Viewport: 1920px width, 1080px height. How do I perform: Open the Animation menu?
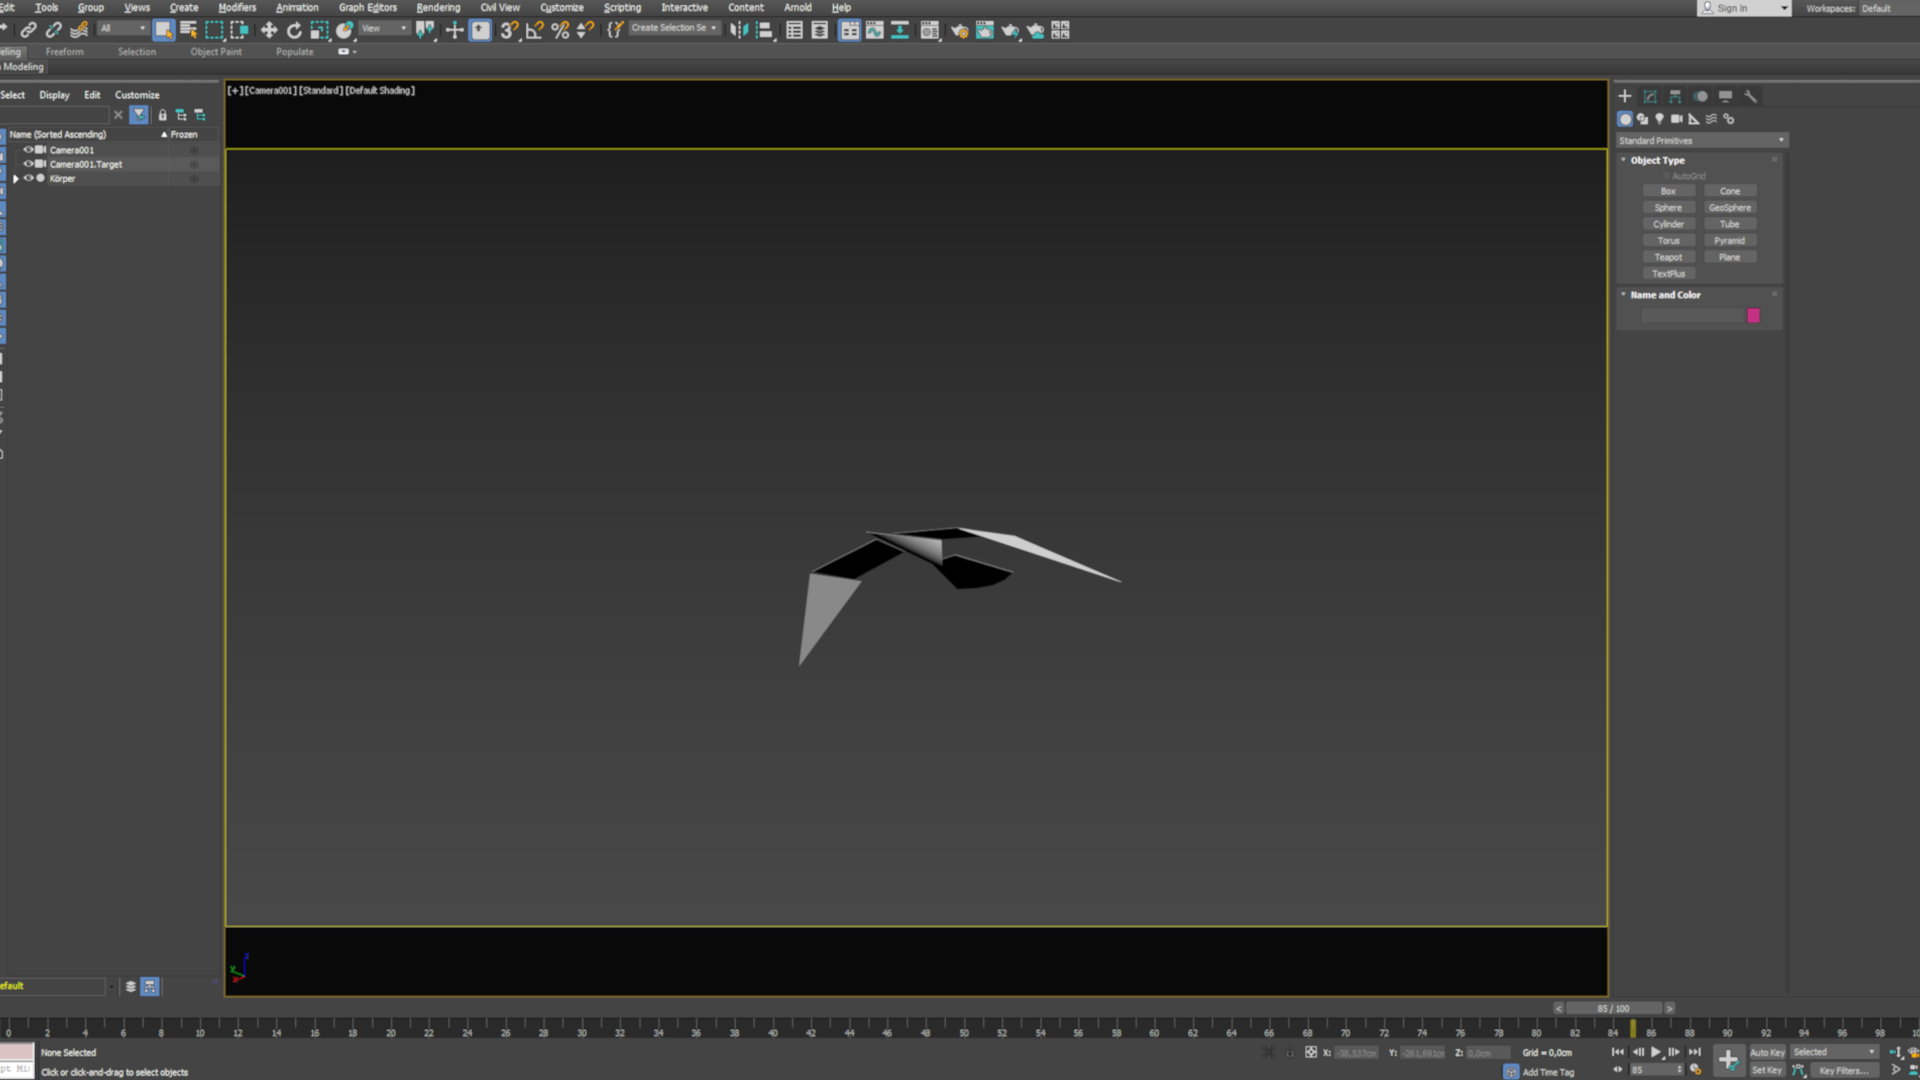pyautogui.click(x=297, y=7)
